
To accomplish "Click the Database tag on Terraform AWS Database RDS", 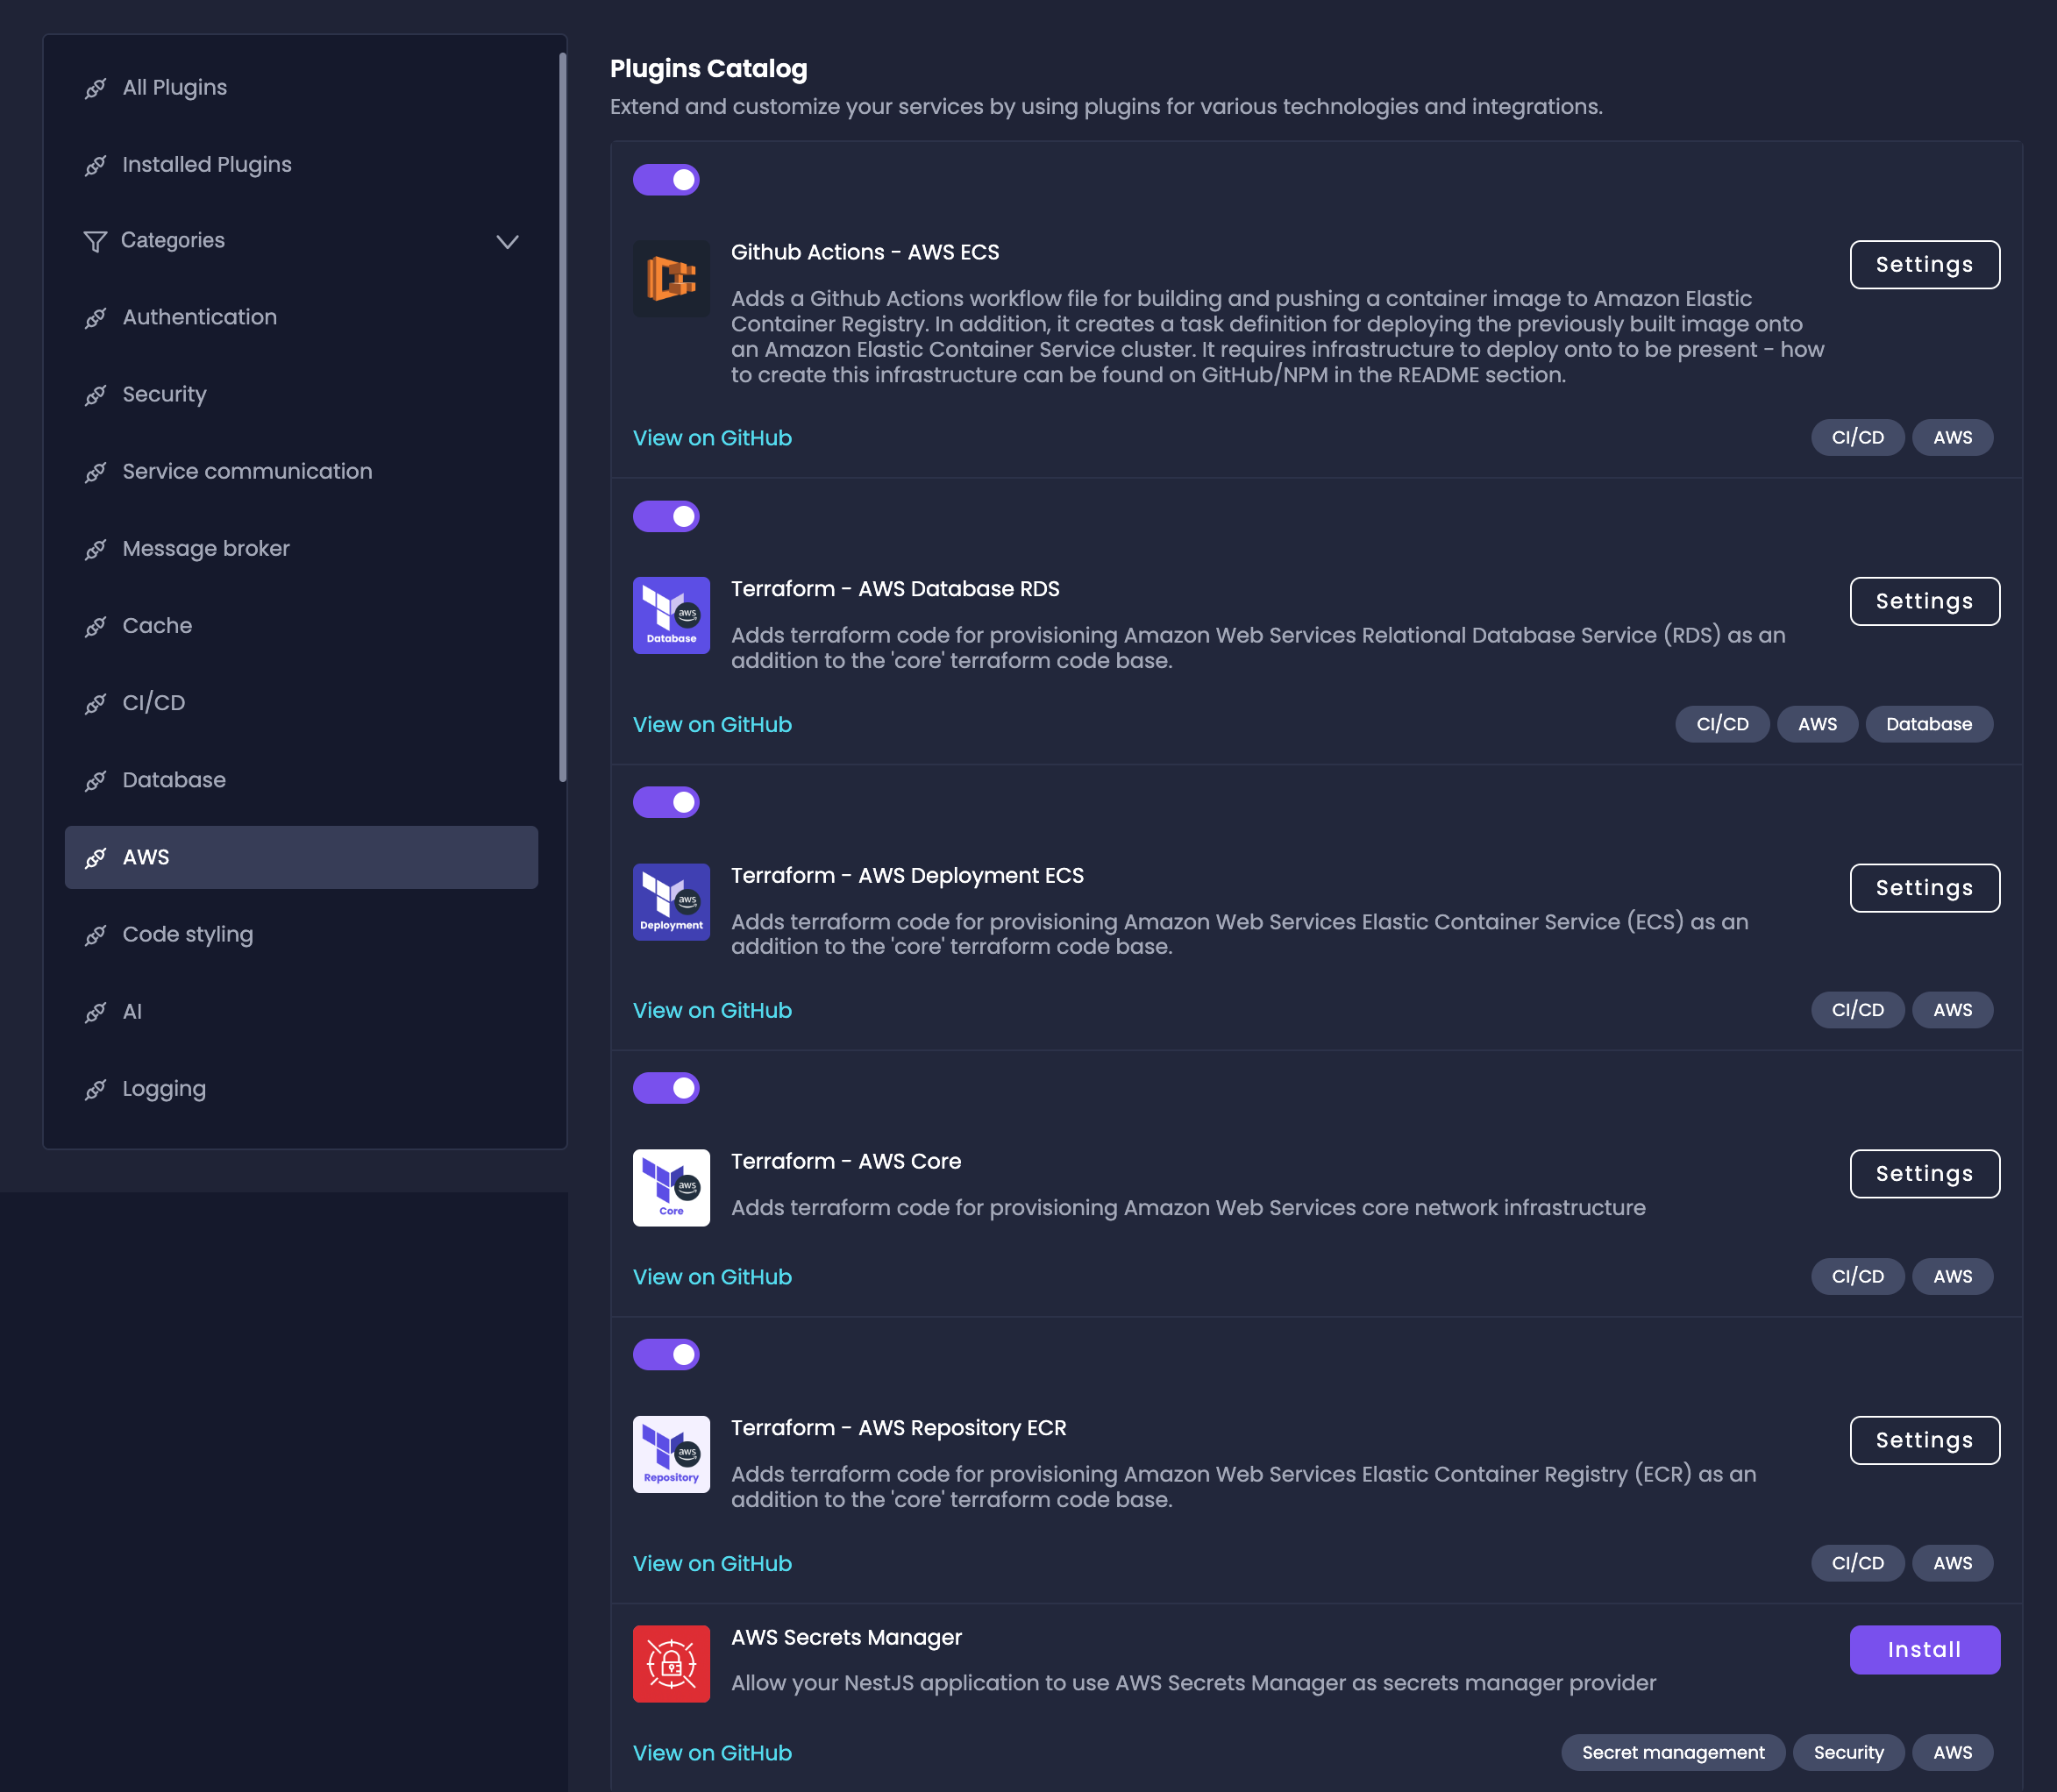I will point(1928,724).
